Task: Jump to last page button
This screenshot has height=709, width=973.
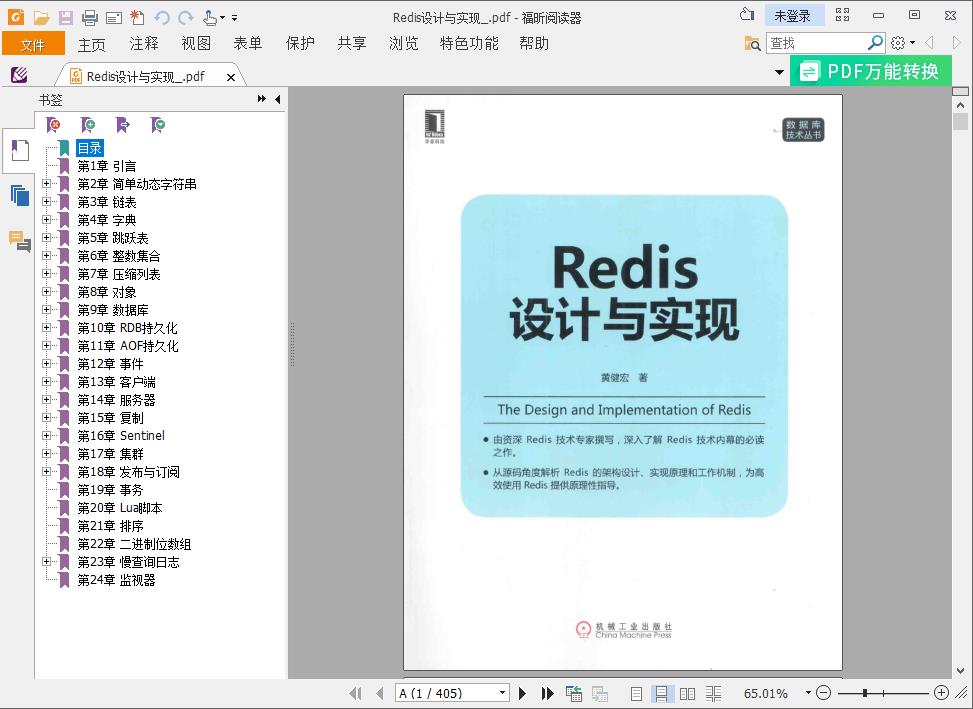Action: pyautogui.click(x=547, y=693)
